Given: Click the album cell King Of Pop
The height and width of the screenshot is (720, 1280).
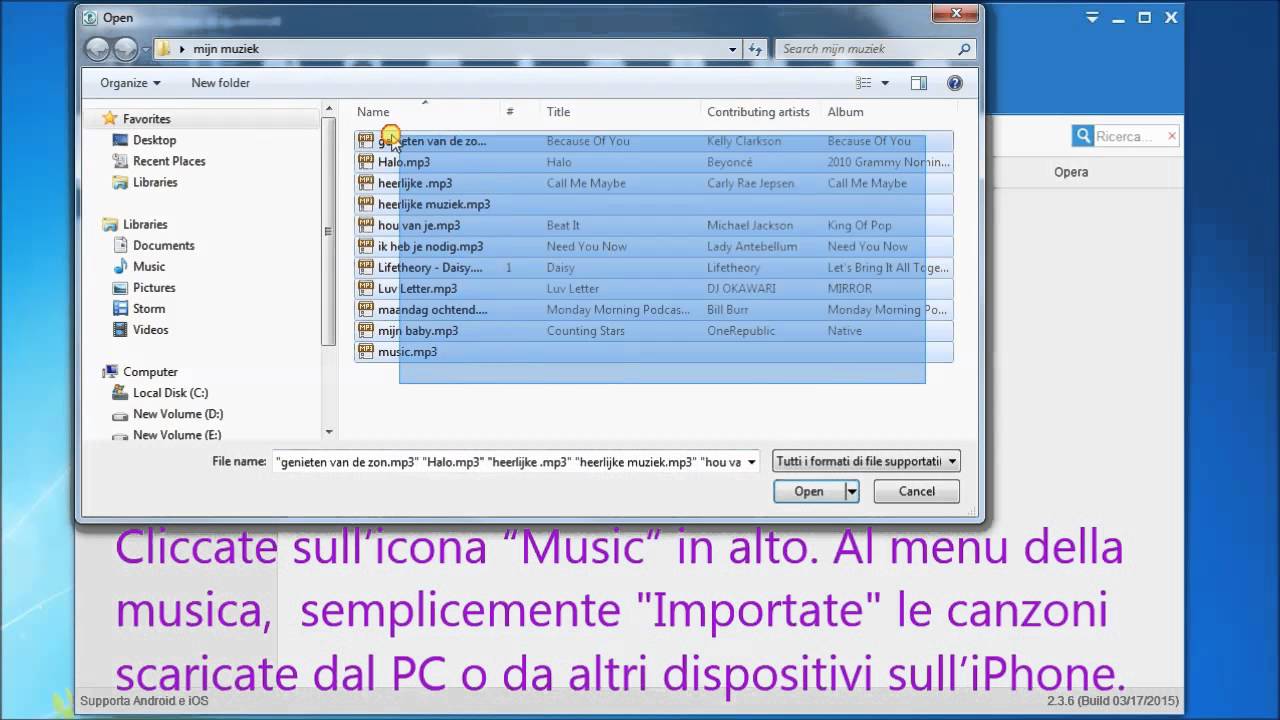Looking at the screenshot, I should pyautogui.click(x=860, y=225).
